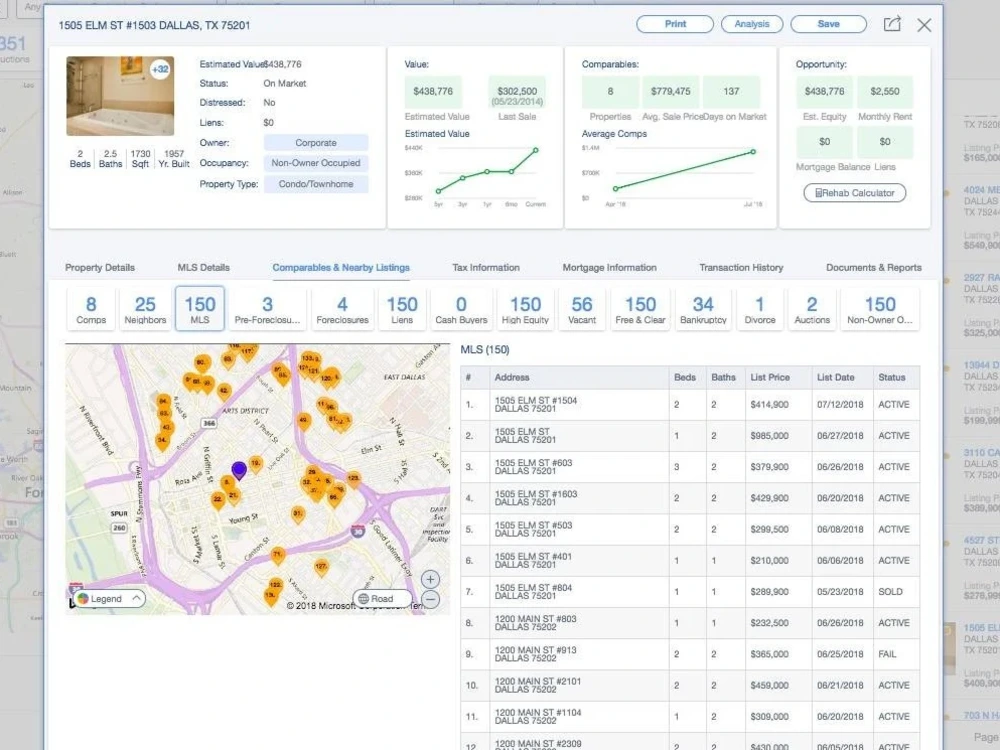Open listing 1505 ELM ST #1603
The width and height of the screenshot is (1000, 750).
tap(690, 499)
